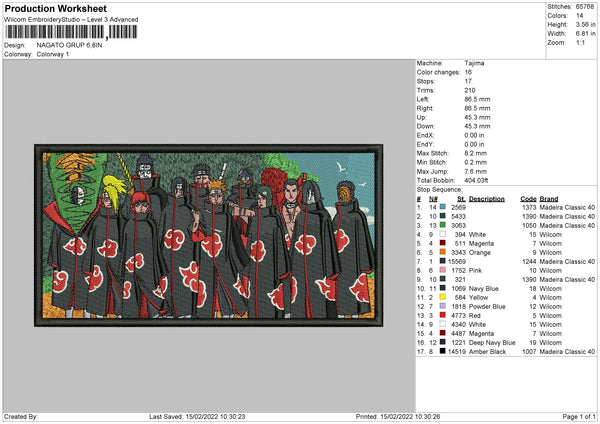Click the Powder Blue swatch in row 12
This screenshot has width=600, height=424.
pyautogui.click(x=443, y=306)
